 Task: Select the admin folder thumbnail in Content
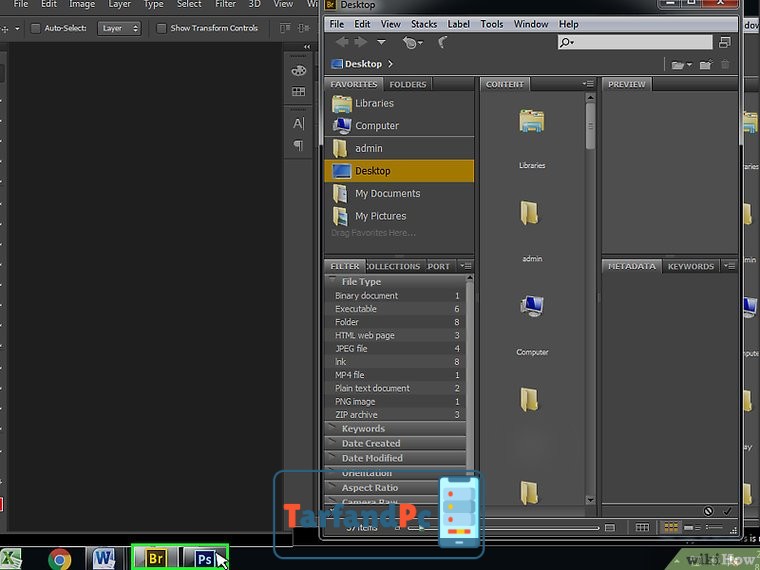[529, 213]
